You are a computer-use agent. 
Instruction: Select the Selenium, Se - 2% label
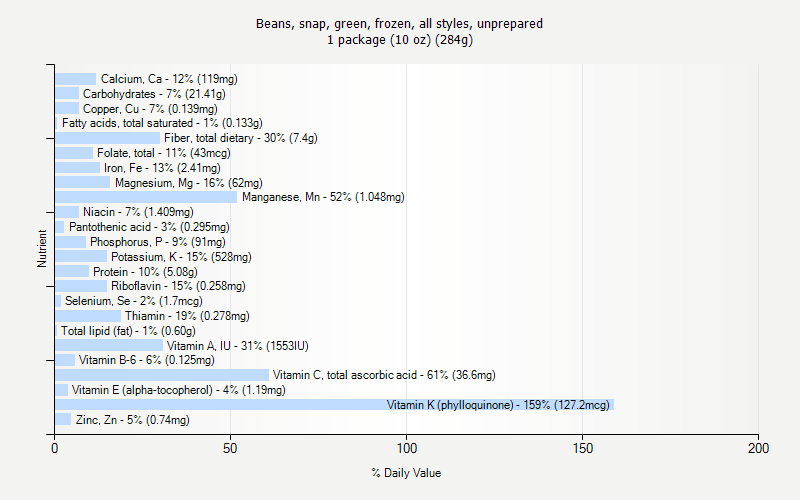[x=134, y=301]
